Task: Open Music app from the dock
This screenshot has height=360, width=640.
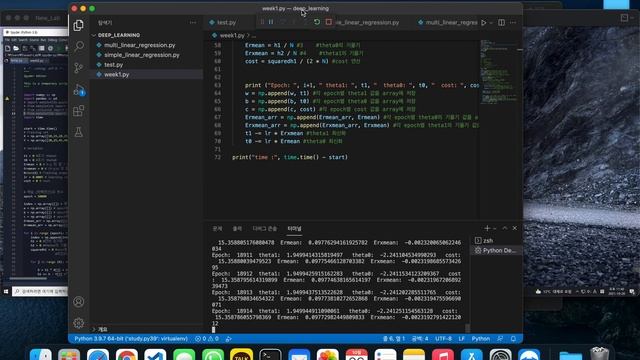Action: coord(443,355)
